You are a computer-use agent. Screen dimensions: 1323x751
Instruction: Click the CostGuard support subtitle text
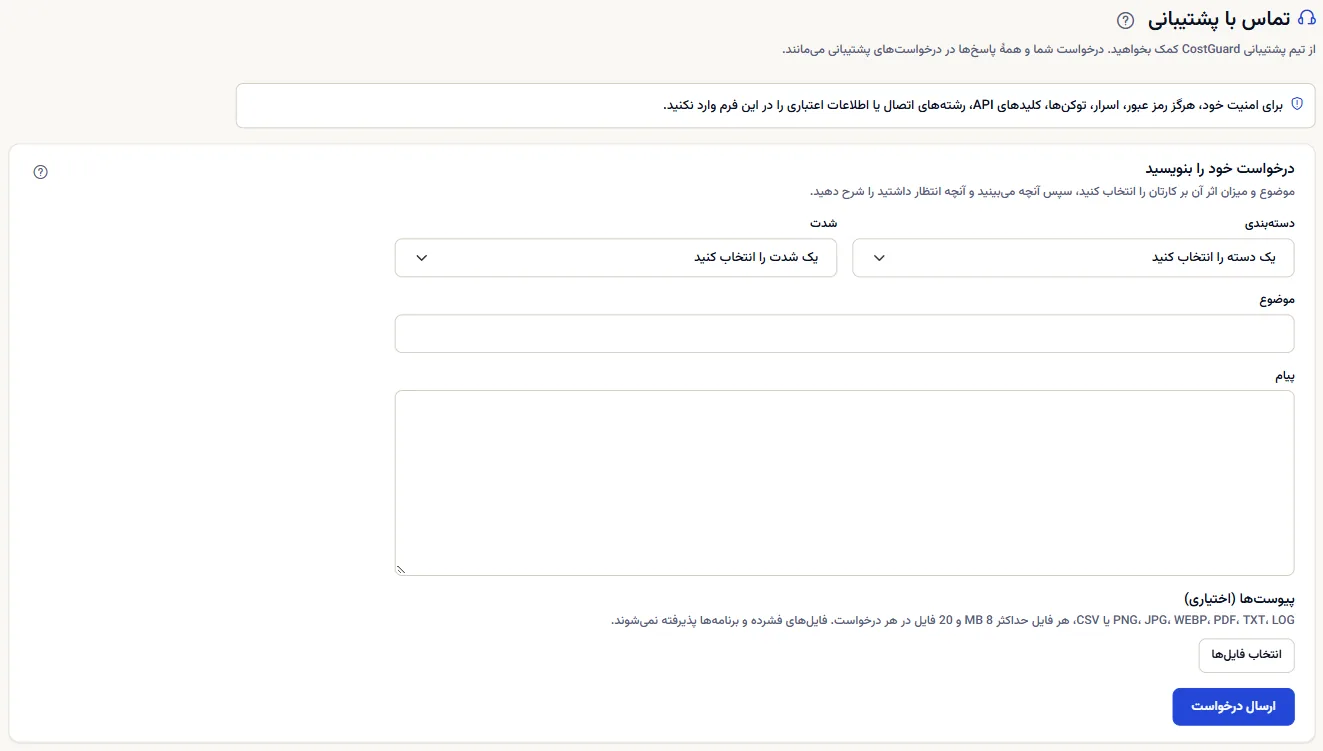click(x=1049, y=48)
